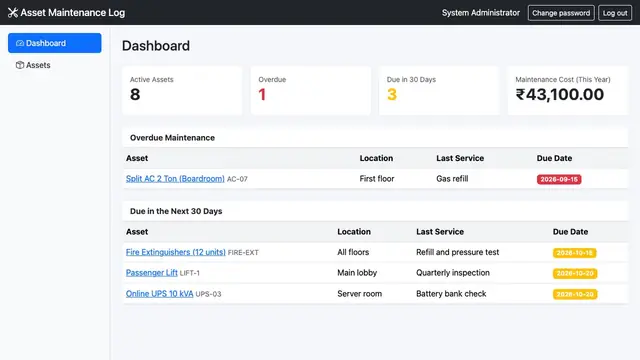This screenshot has height=360, width=640.
Task: Click the Server room location cell
Action: coord(360,293)
